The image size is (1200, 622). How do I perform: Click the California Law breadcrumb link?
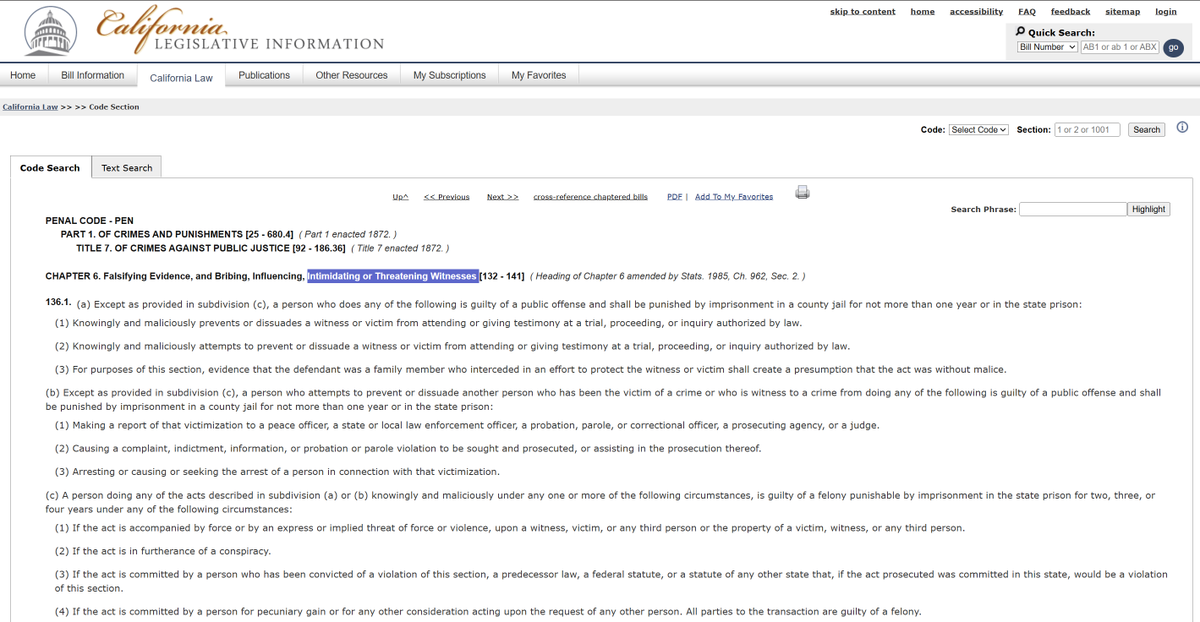[30, 107]
